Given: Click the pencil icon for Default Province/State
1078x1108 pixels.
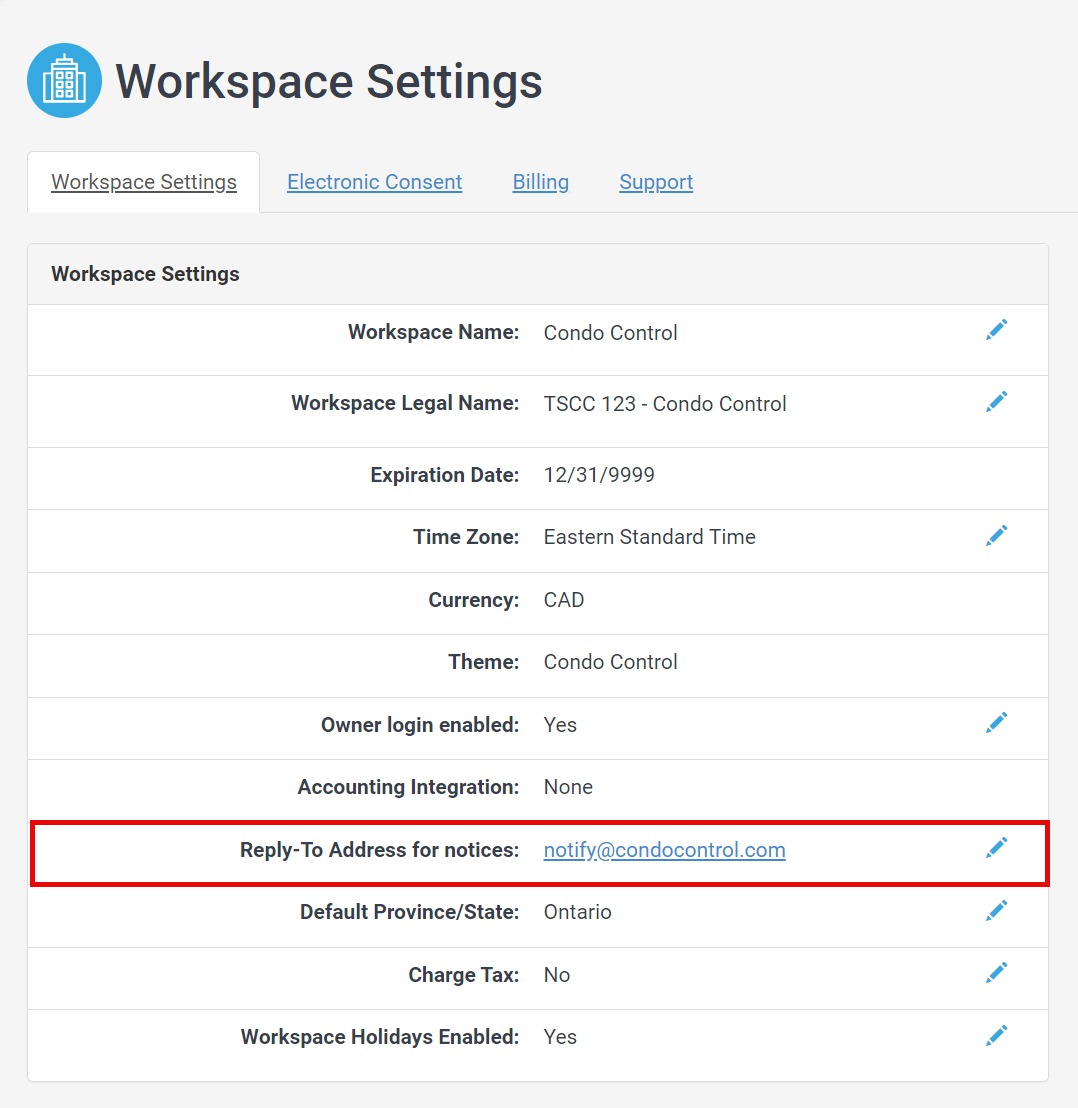Looking at the screenshot, I should (x=996, y=911).
